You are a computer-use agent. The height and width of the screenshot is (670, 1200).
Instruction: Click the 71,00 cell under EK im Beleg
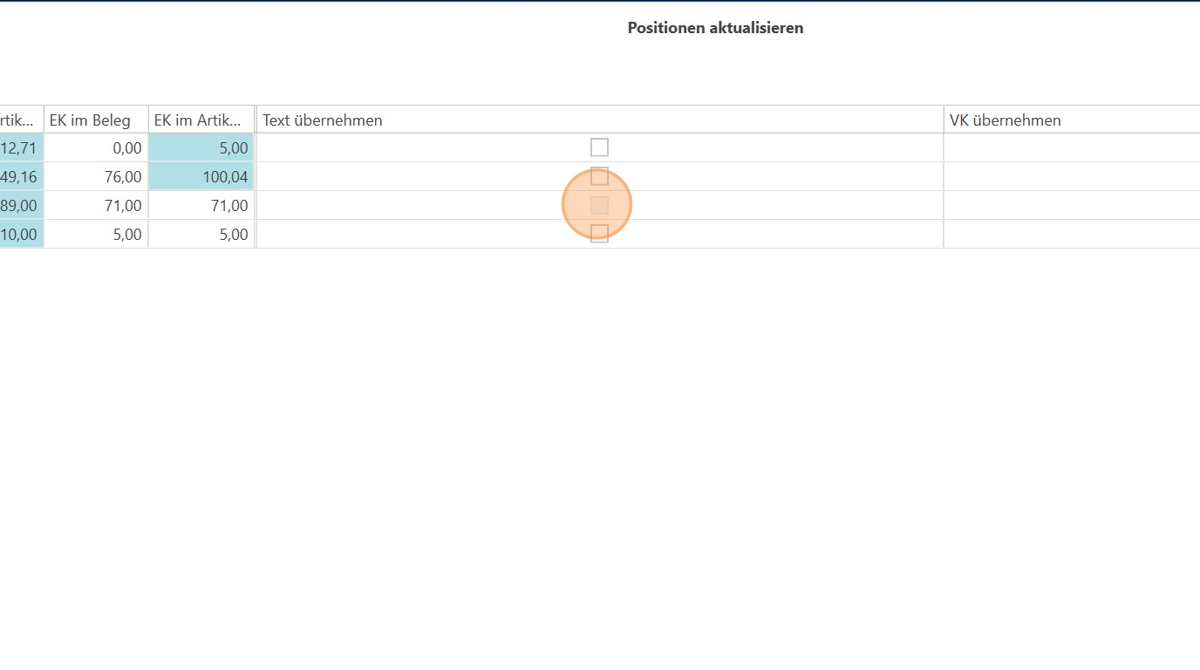pyautogui.click(x=96, y=206)
